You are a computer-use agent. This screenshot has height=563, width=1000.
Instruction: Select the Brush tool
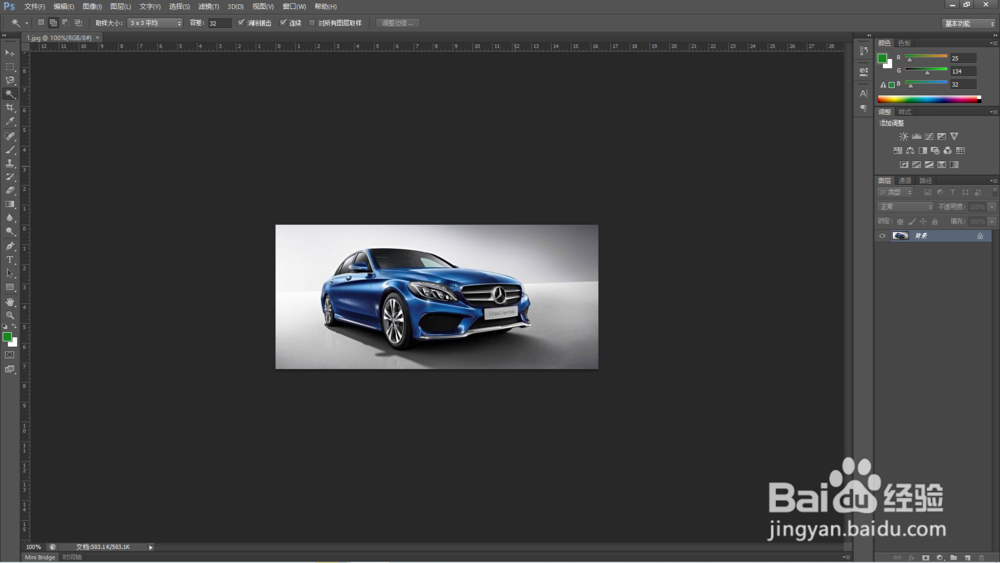10,150
